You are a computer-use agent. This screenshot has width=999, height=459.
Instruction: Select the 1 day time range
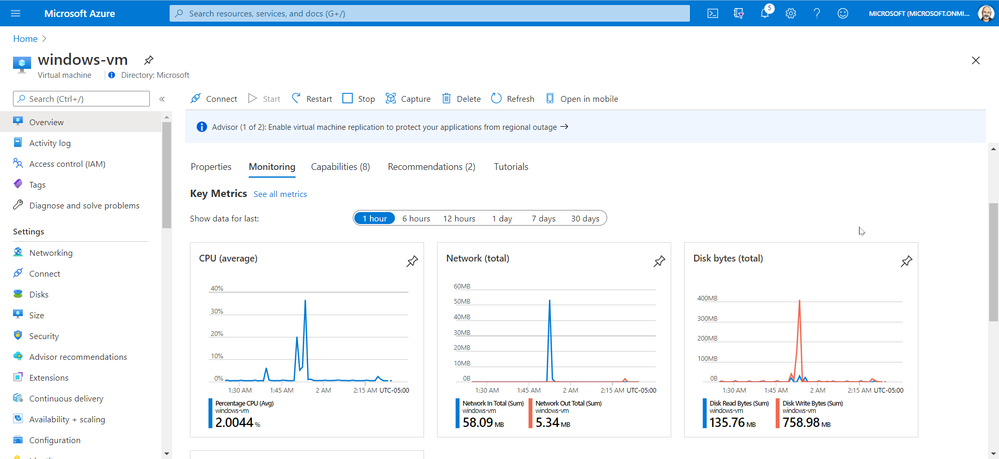click(x=502, y=219)
